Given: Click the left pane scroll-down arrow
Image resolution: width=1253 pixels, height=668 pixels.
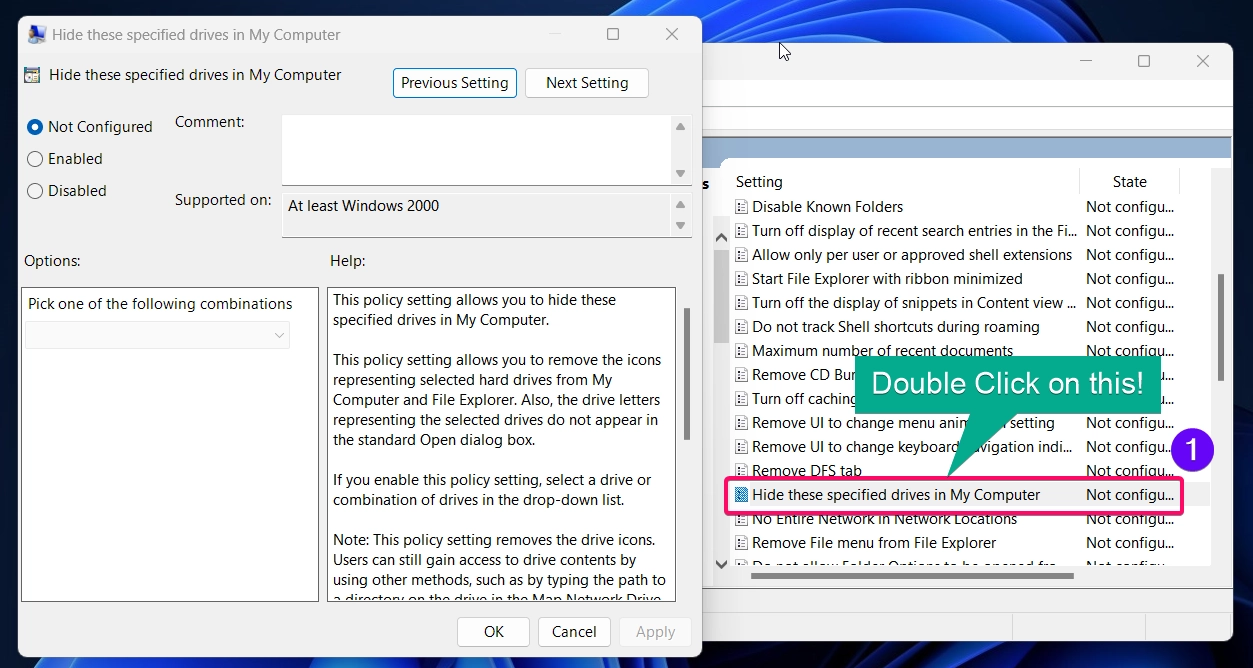Looking at the screenshot, I should click(721, 564).
